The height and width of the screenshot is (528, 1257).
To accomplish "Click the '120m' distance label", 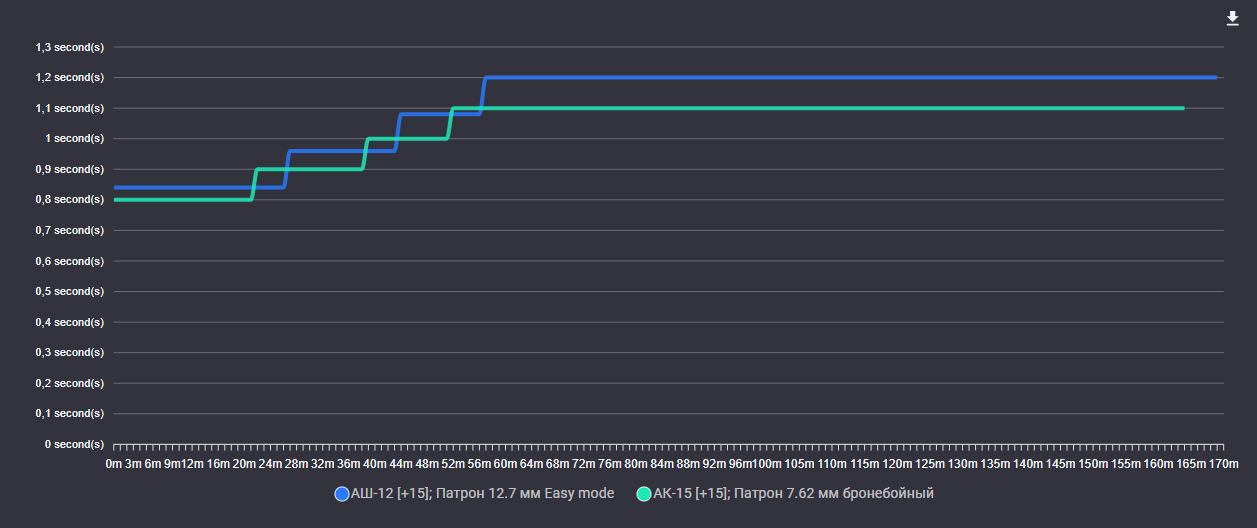I will point(898,464).
